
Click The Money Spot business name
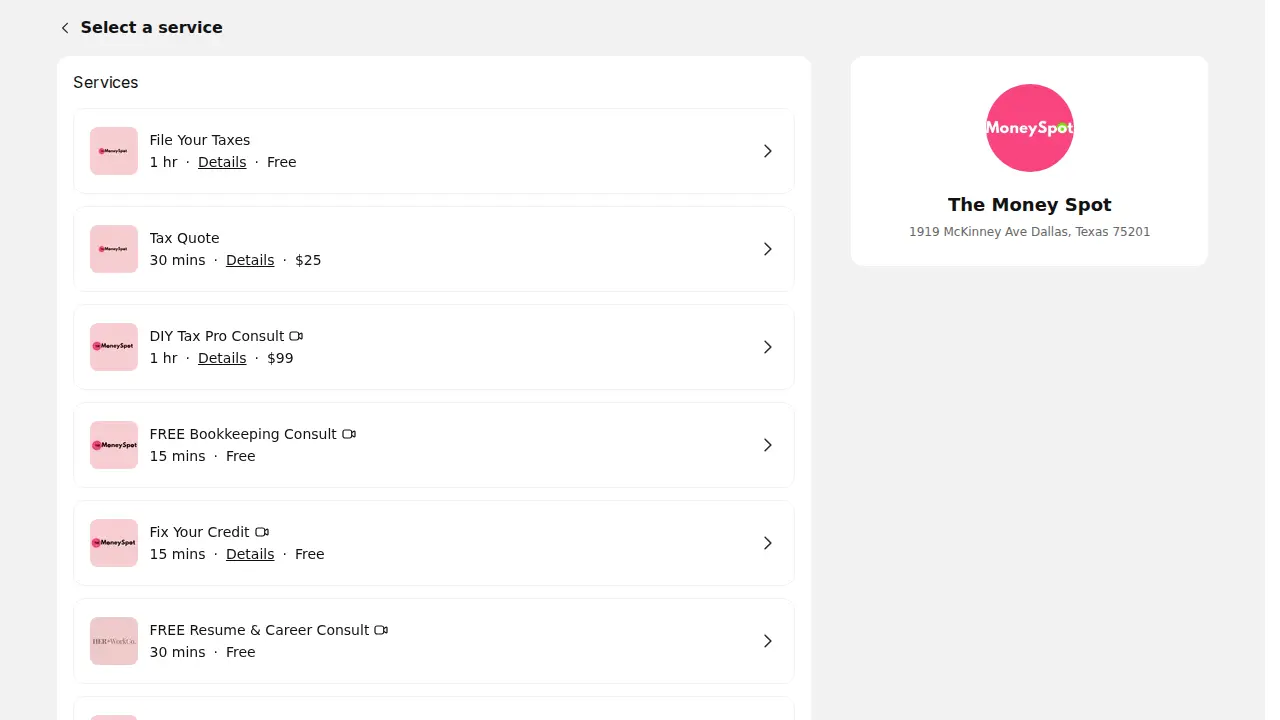point(1030,205)
